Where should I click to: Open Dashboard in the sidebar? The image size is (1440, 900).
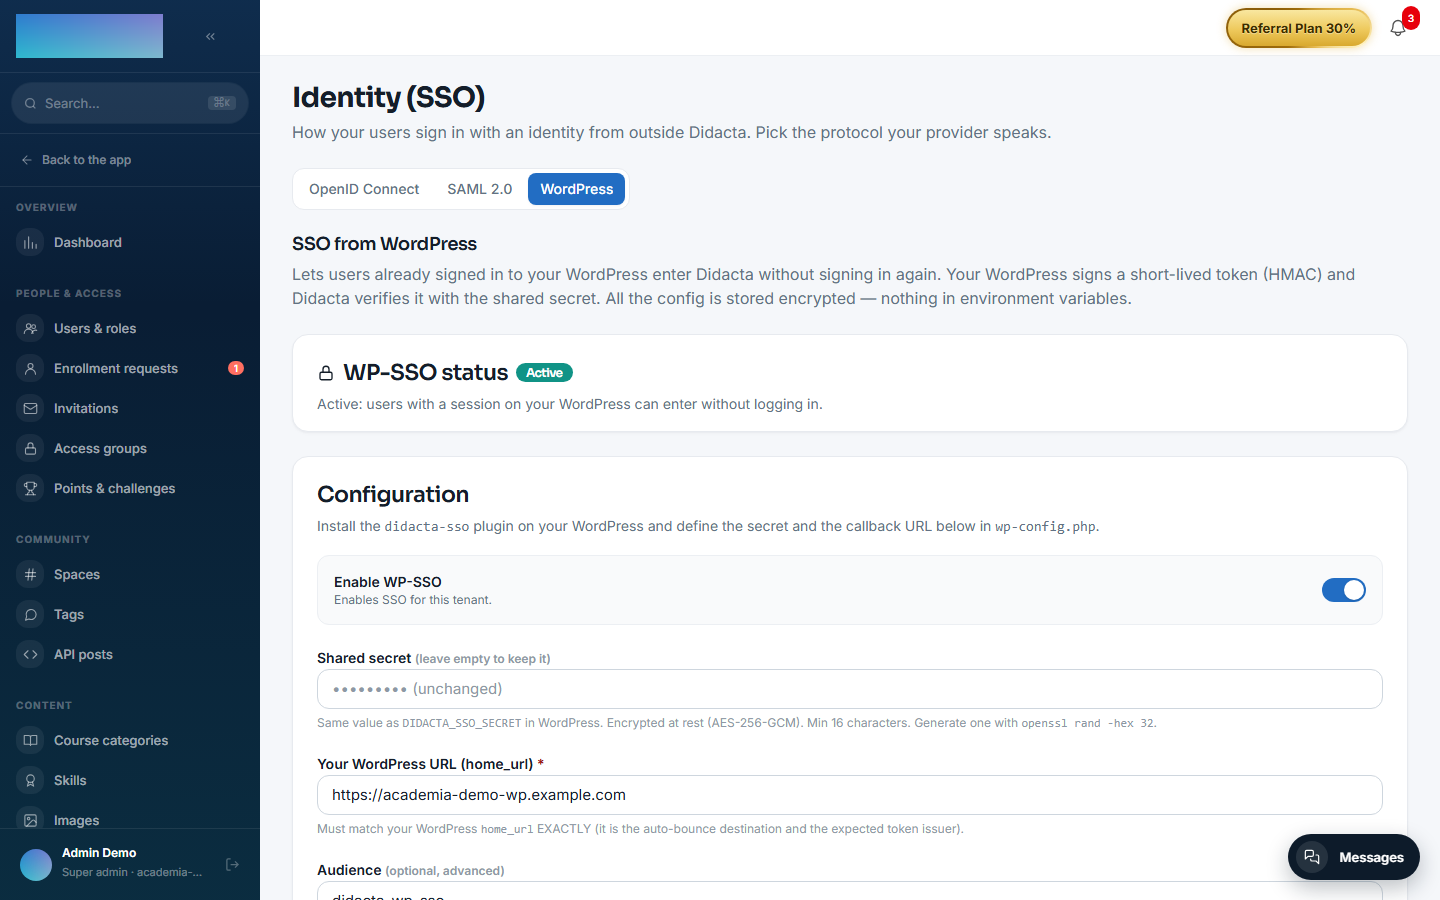click(x=130, y=243)
